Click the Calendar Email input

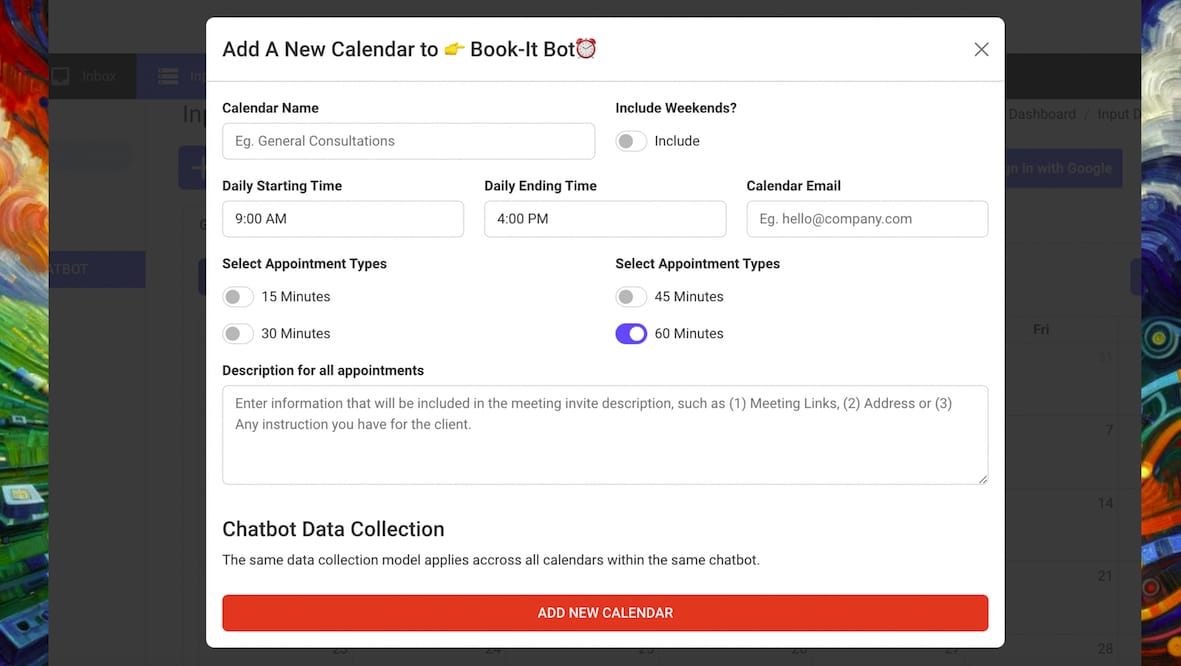click(867, 219)
